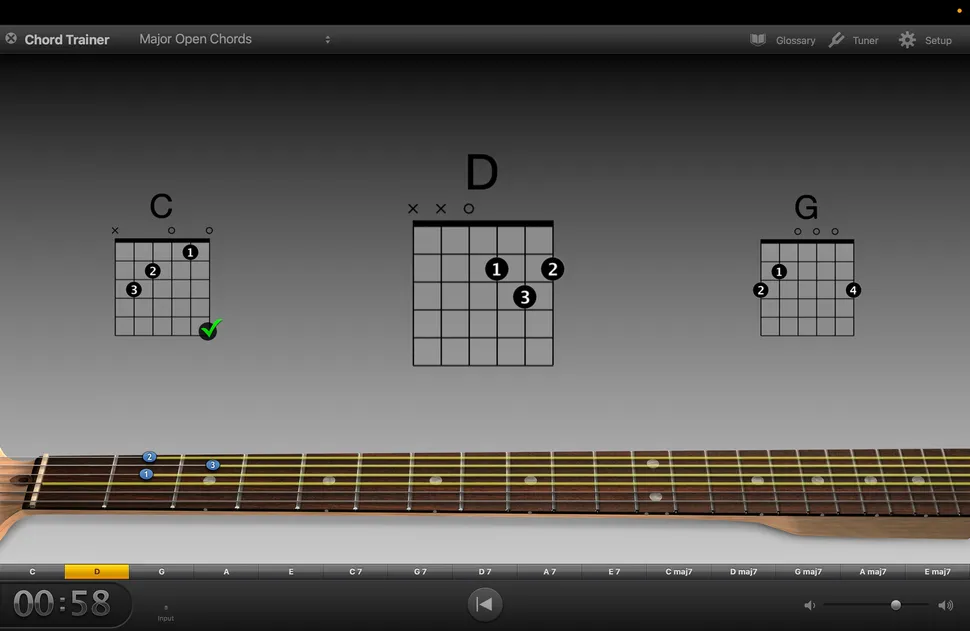Image resolution: width=970 pixels, height=631 pixels.
Task: Select the highlighted D chord segment
Action: point(97,572)
